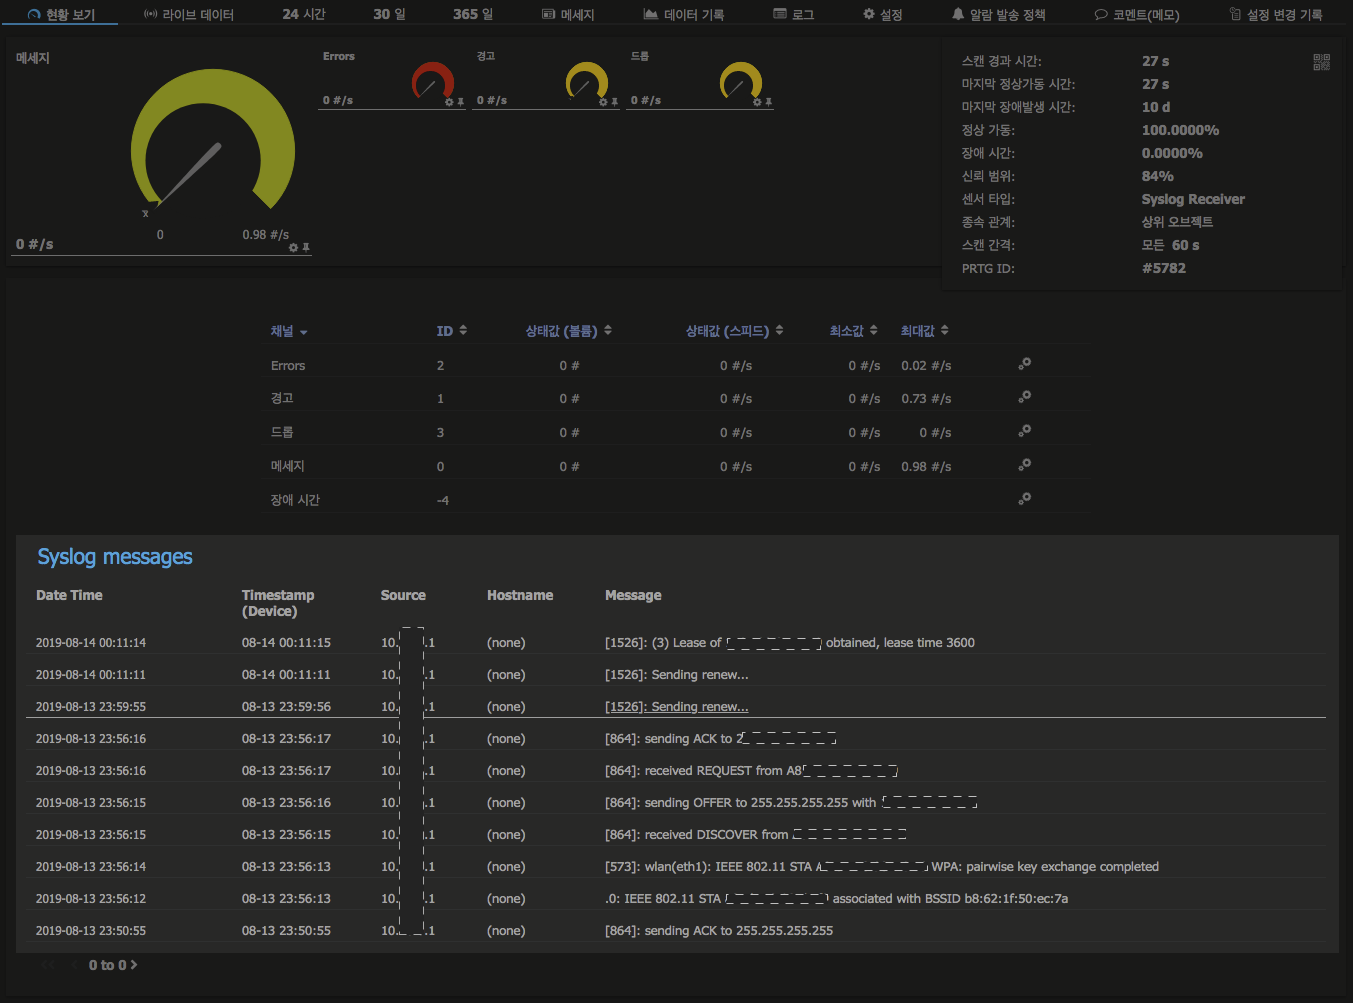Sort by 최대값 column
This screenshot has width=1353, height=1003.
tap(924, 331)
